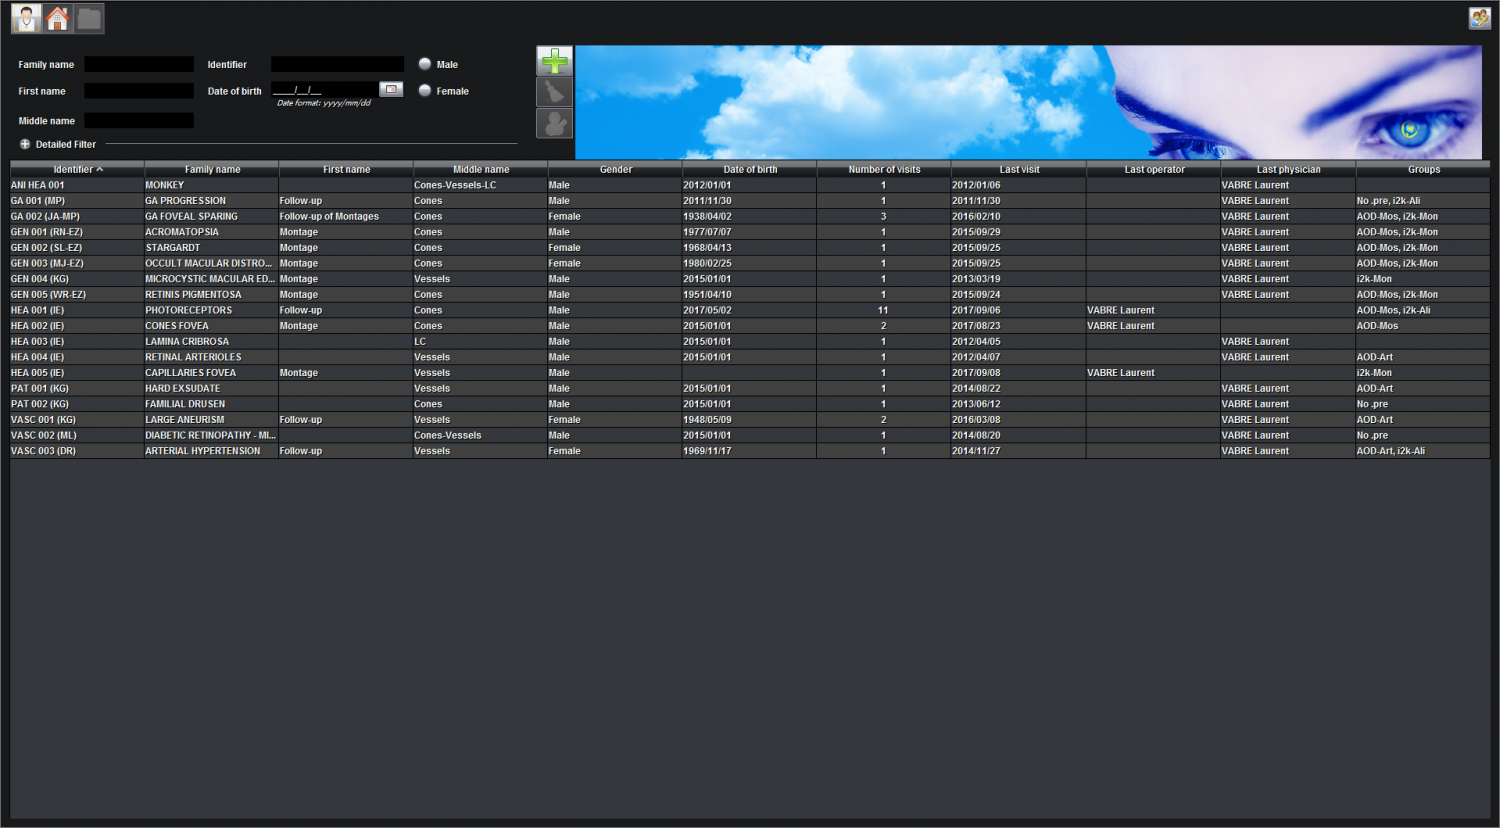Click the doctor/patient icon in top toolbar
The image size is (1500, 828).
(26, 18)
